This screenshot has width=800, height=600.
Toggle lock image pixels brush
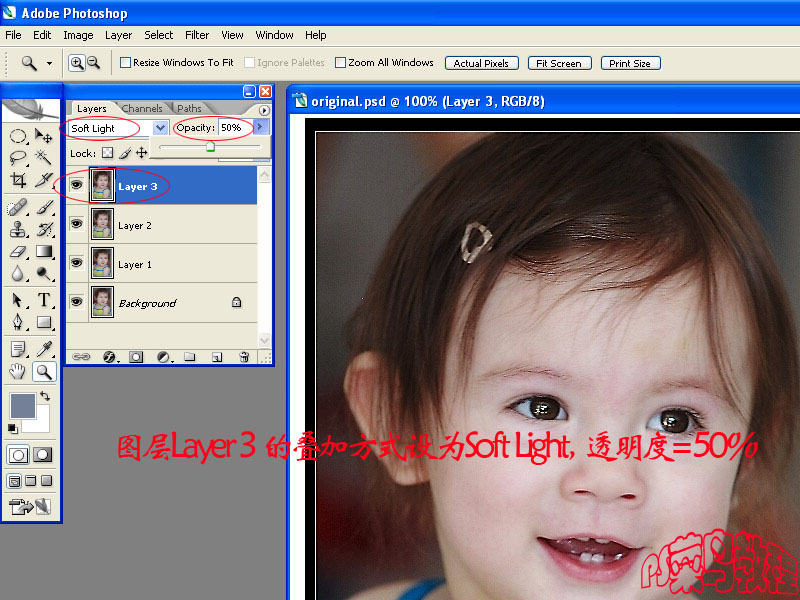125,153
